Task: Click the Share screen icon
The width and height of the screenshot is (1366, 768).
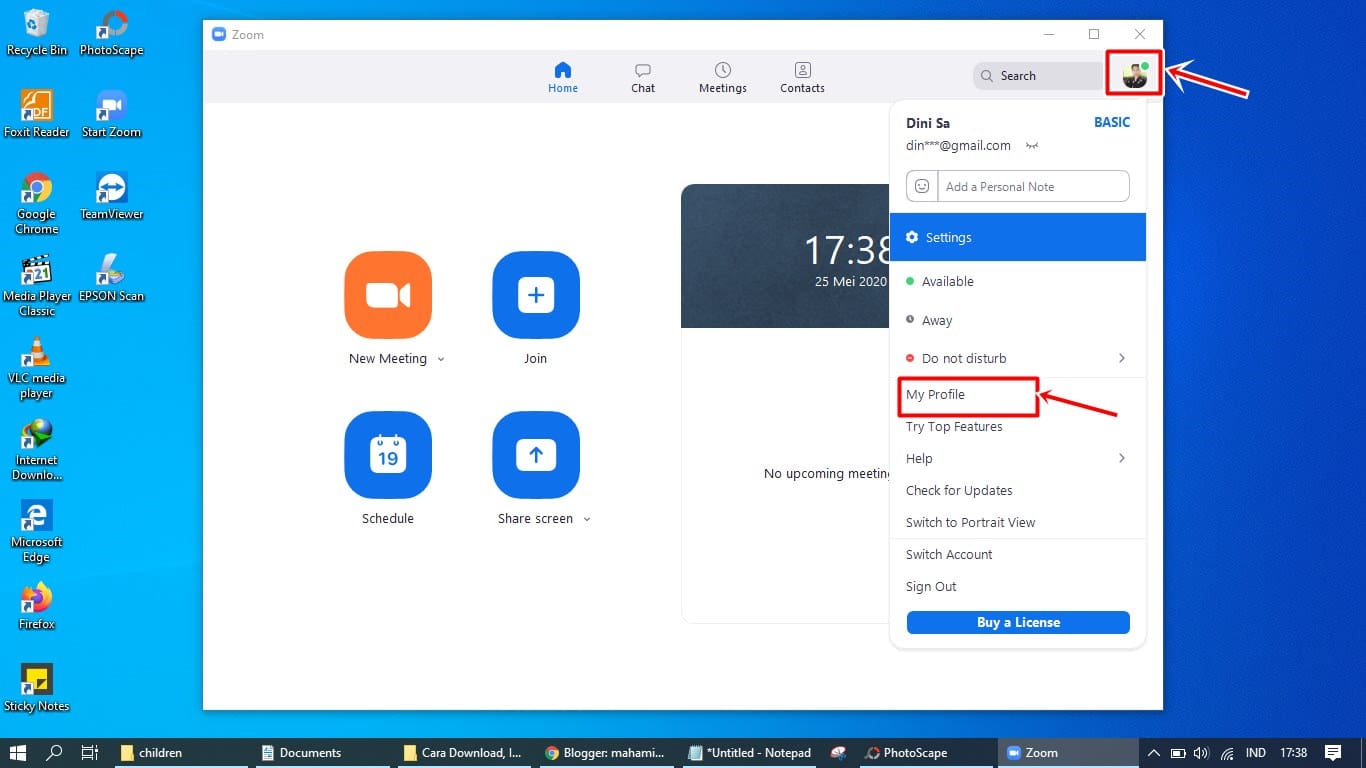Action: tap(535, 455)
